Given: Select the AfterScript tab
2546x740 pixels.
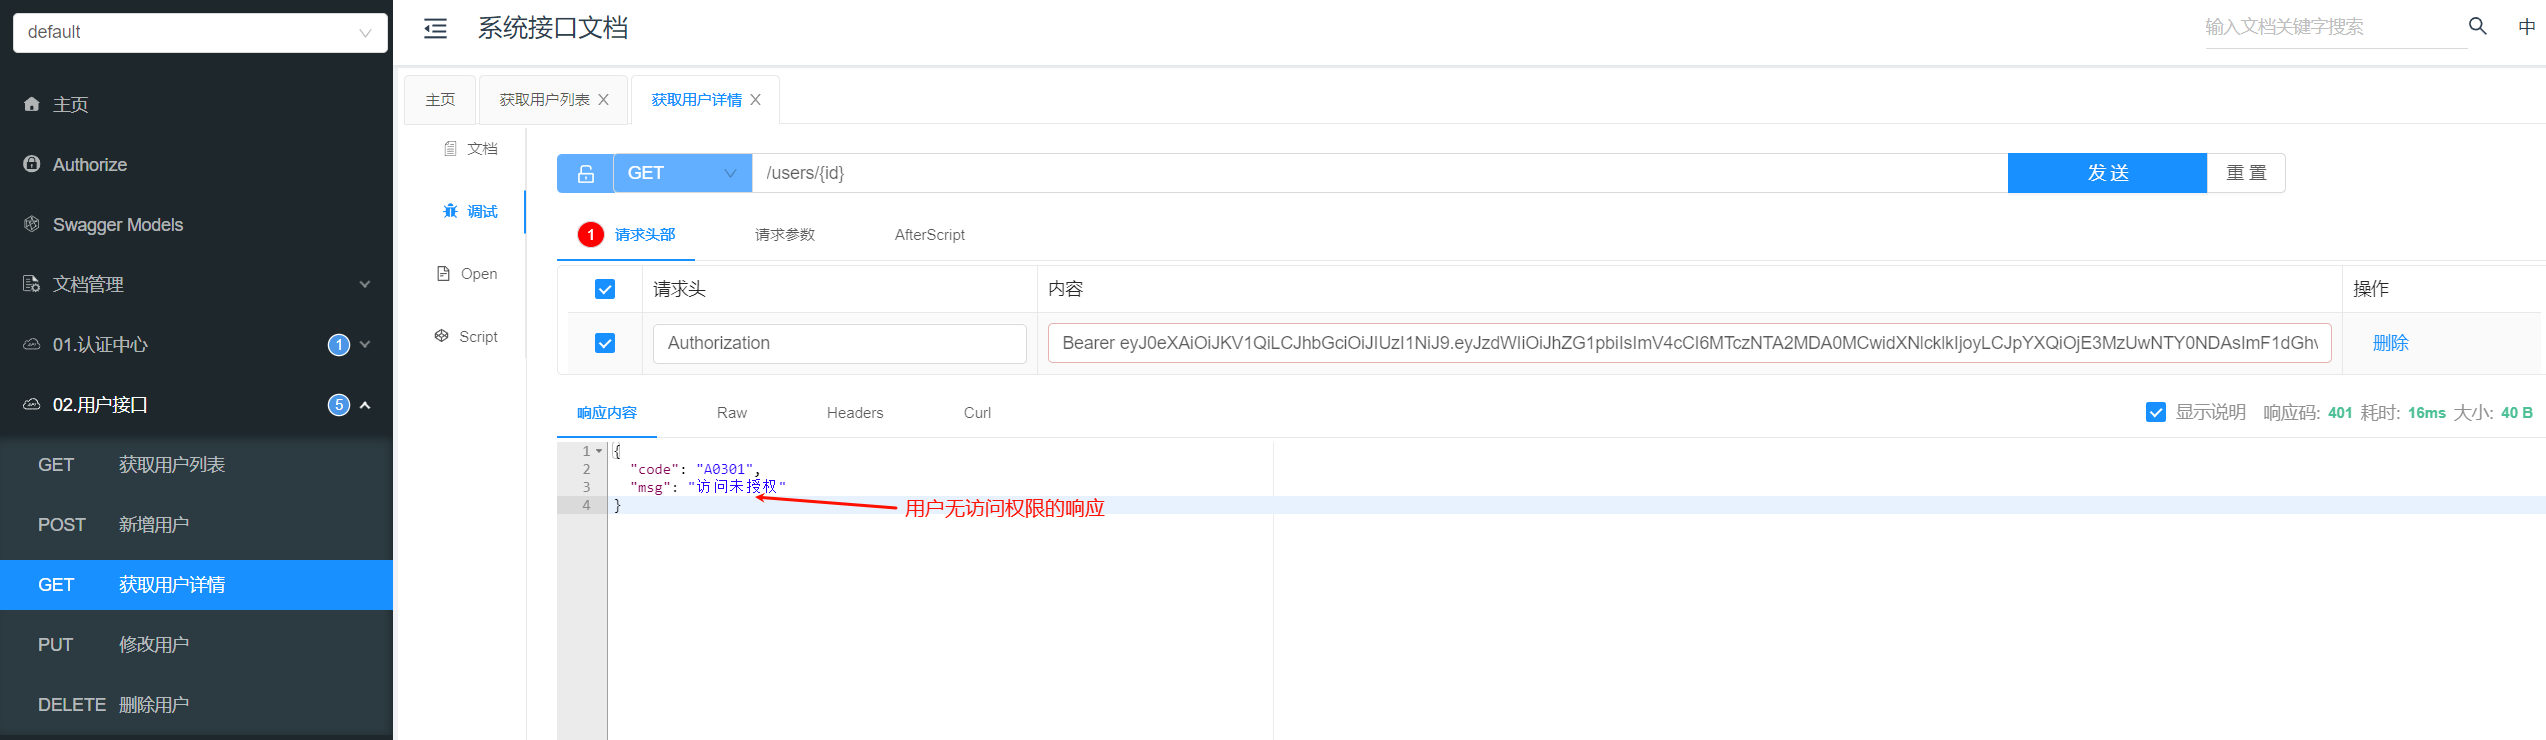Looking at the screenshot, I should (930, 234).
